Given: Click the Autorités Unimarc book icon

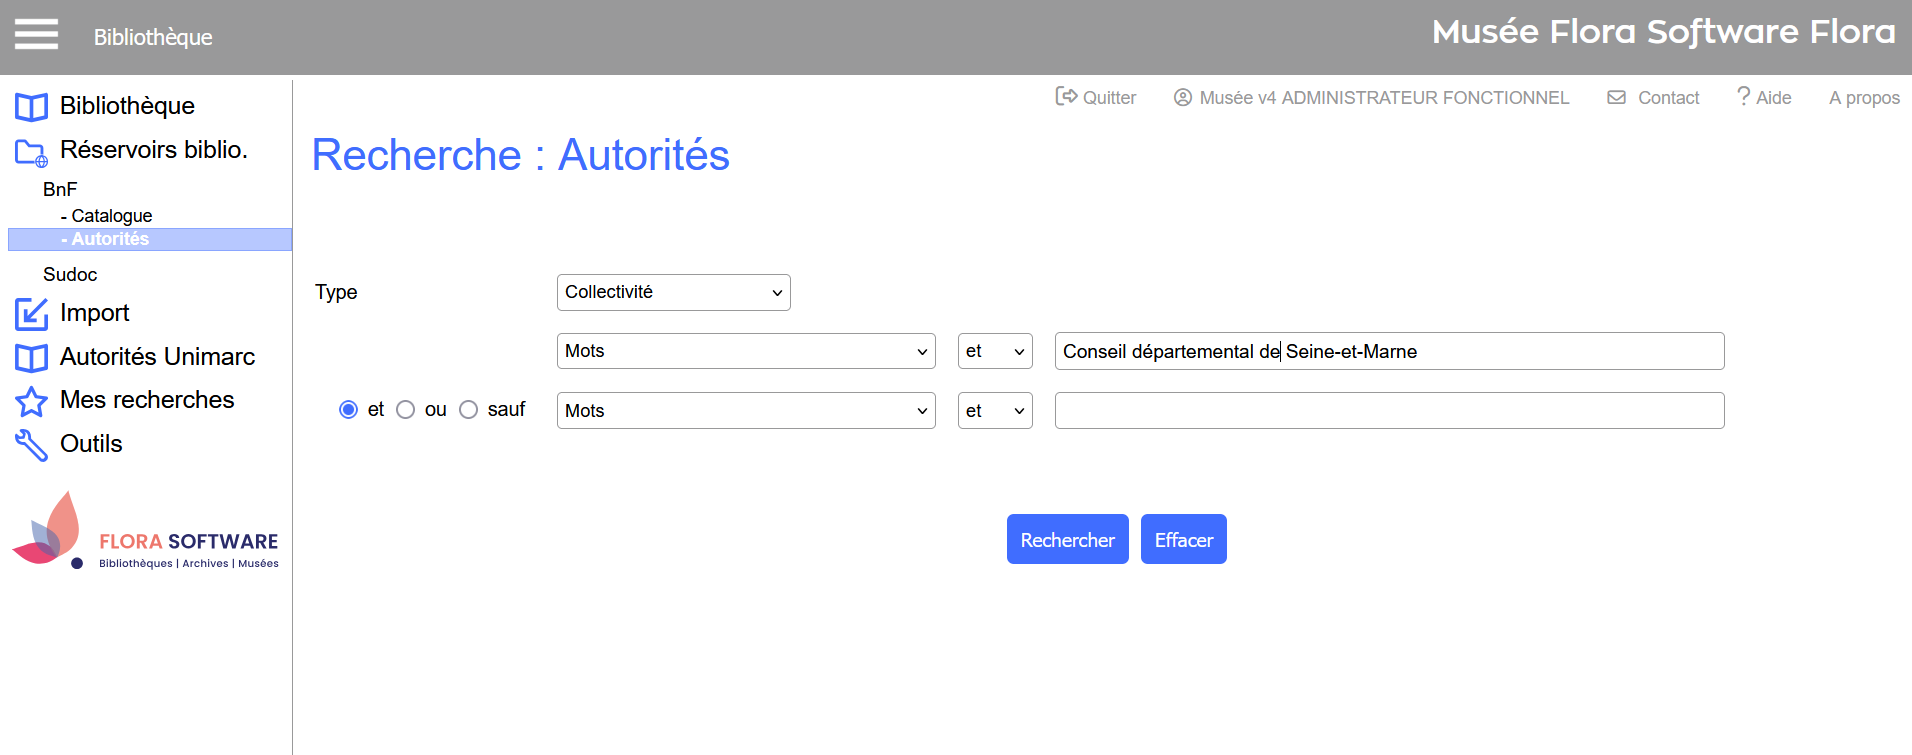Looking at the screenshot, I should coord(31,358).
